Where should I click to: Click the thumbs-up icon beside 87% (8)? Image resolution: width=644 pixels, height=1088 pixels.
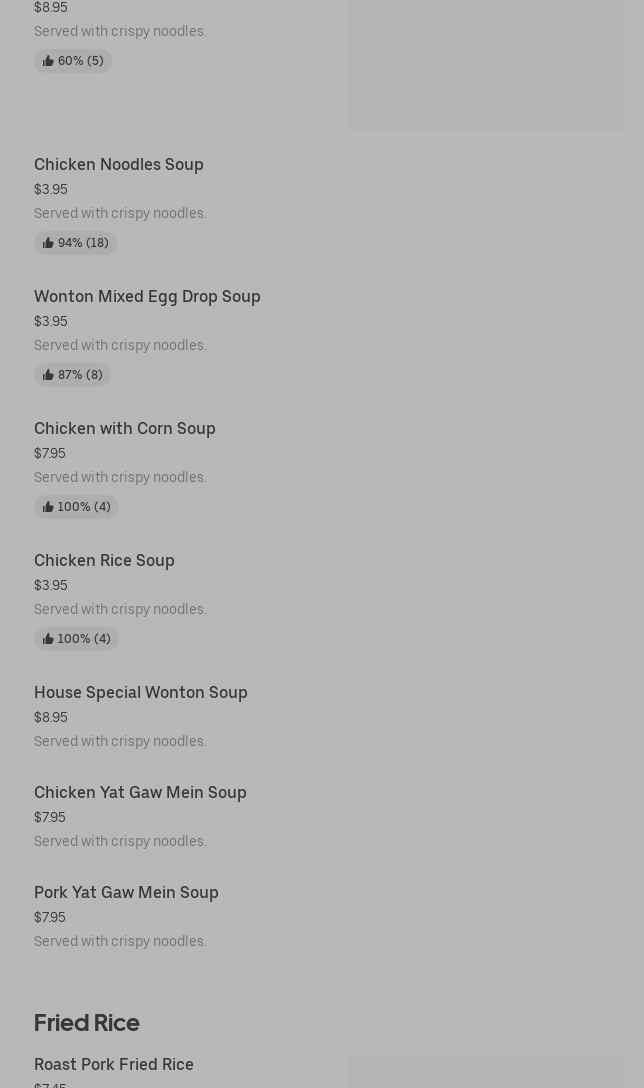point(48,375)
